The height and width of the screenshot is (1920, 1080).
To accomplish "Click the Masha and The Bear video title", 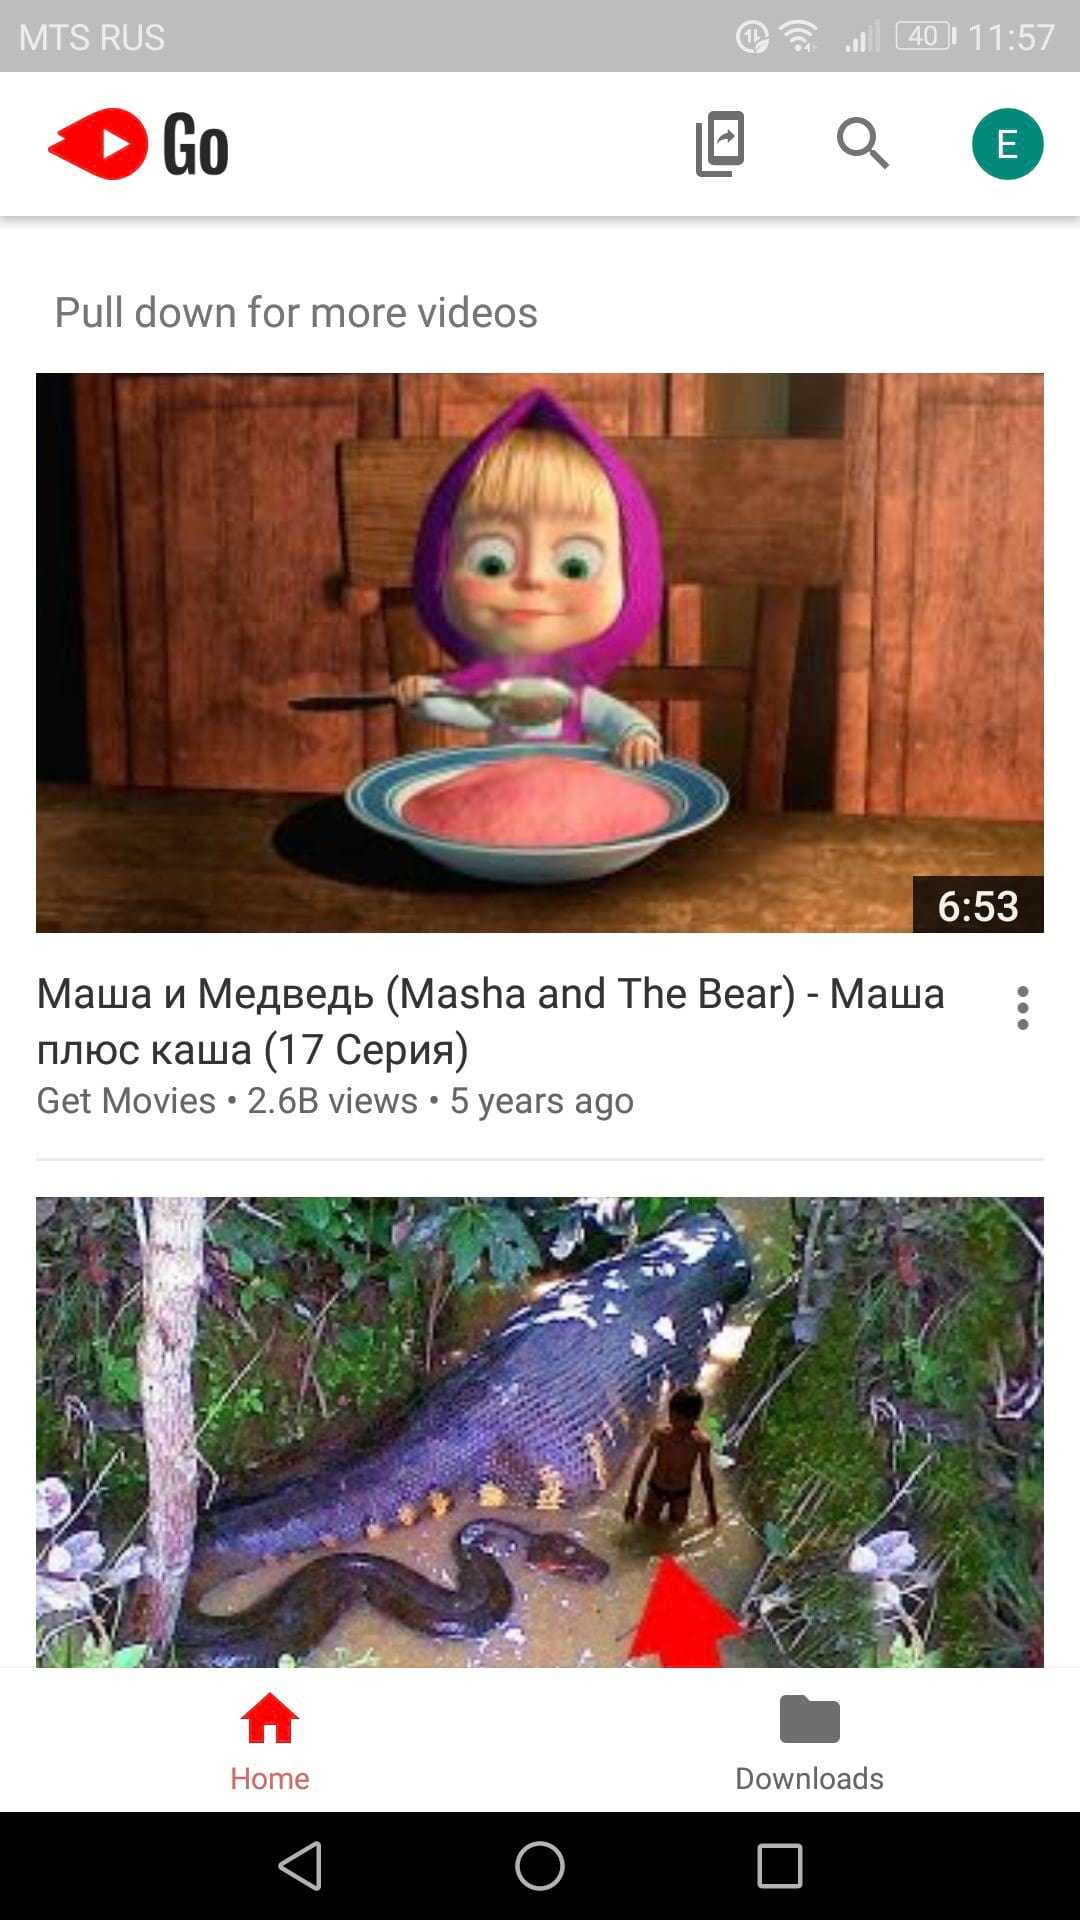I will click(491, 1021).
